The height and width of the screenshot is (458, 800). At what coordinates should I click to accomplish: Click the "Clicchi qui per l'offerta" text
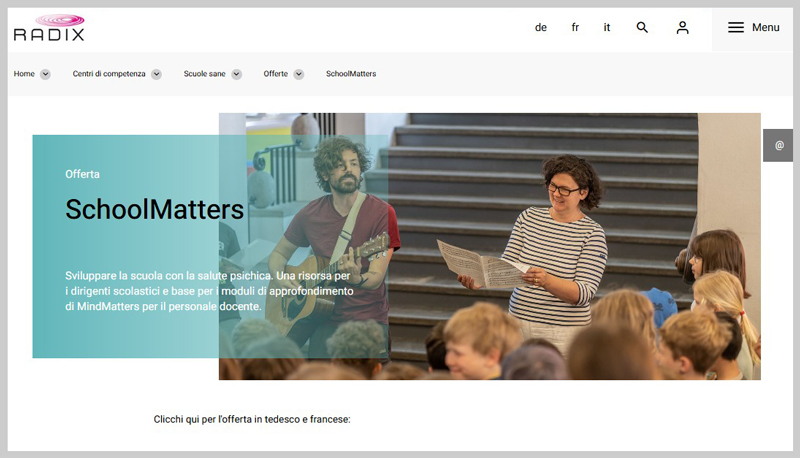252,419
